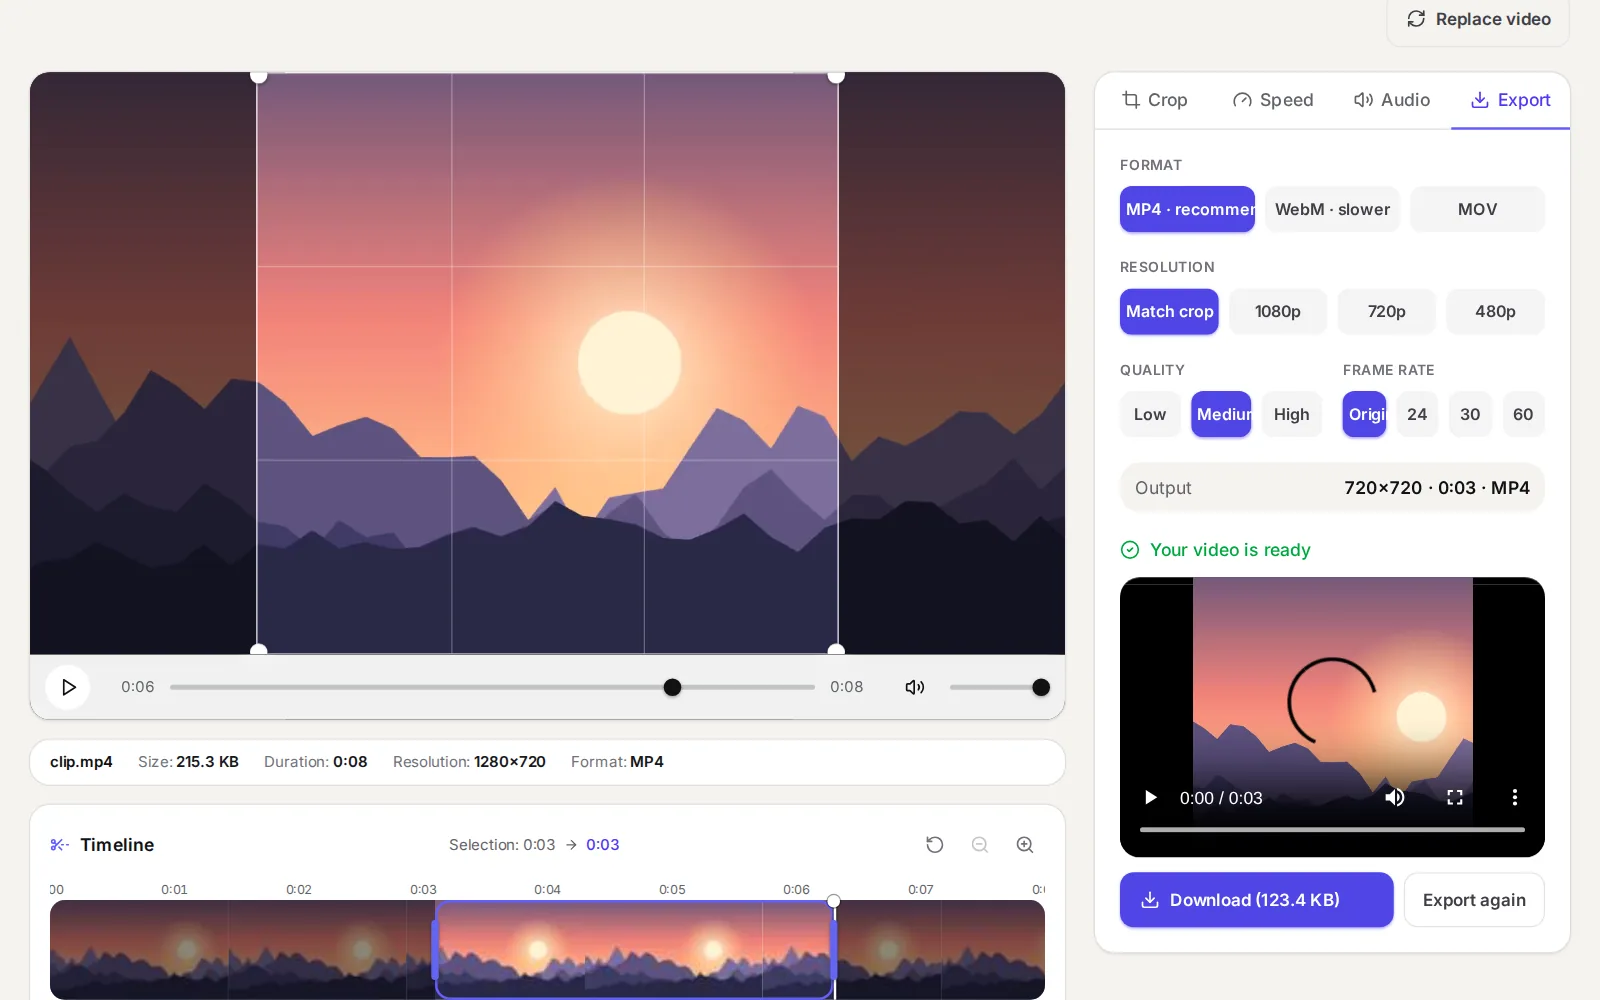1600x1000 pixels.
Task: Set resolution to 480p
Action: (x=1495, y=311)
